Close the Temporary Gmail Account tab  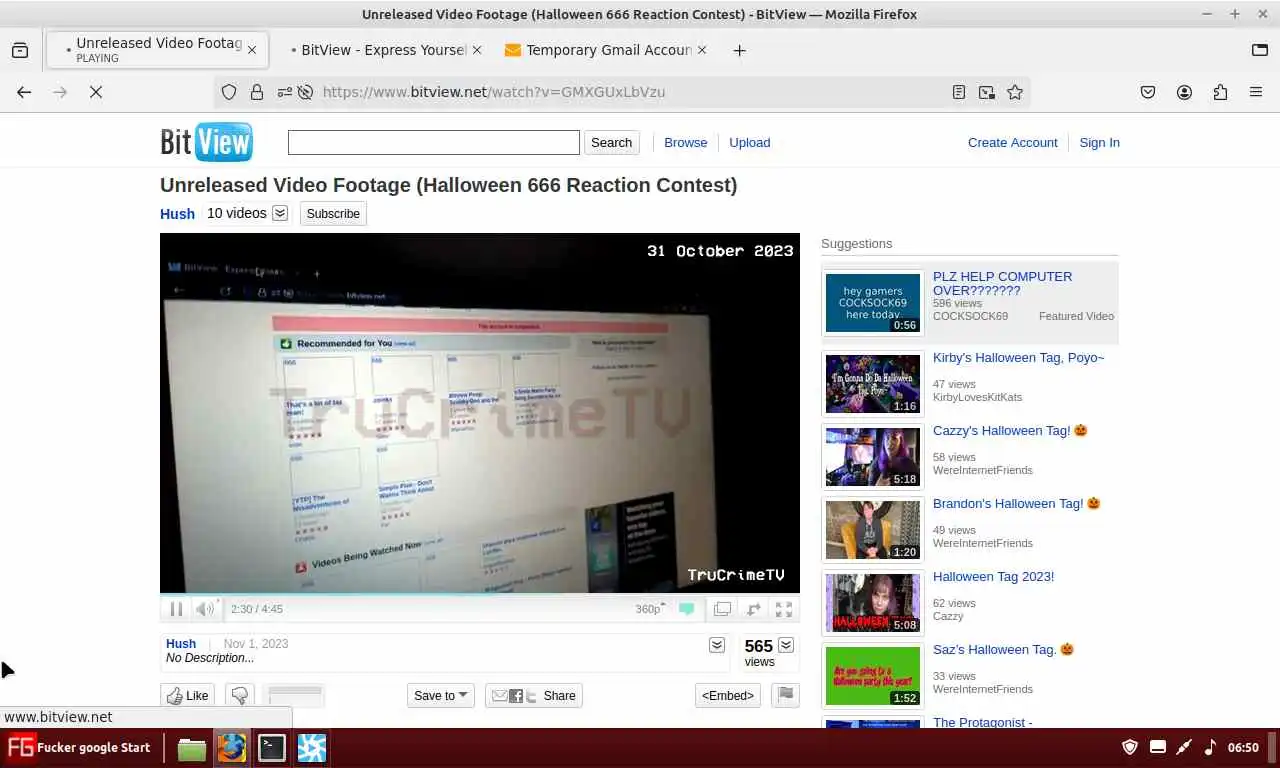point(701,50)
